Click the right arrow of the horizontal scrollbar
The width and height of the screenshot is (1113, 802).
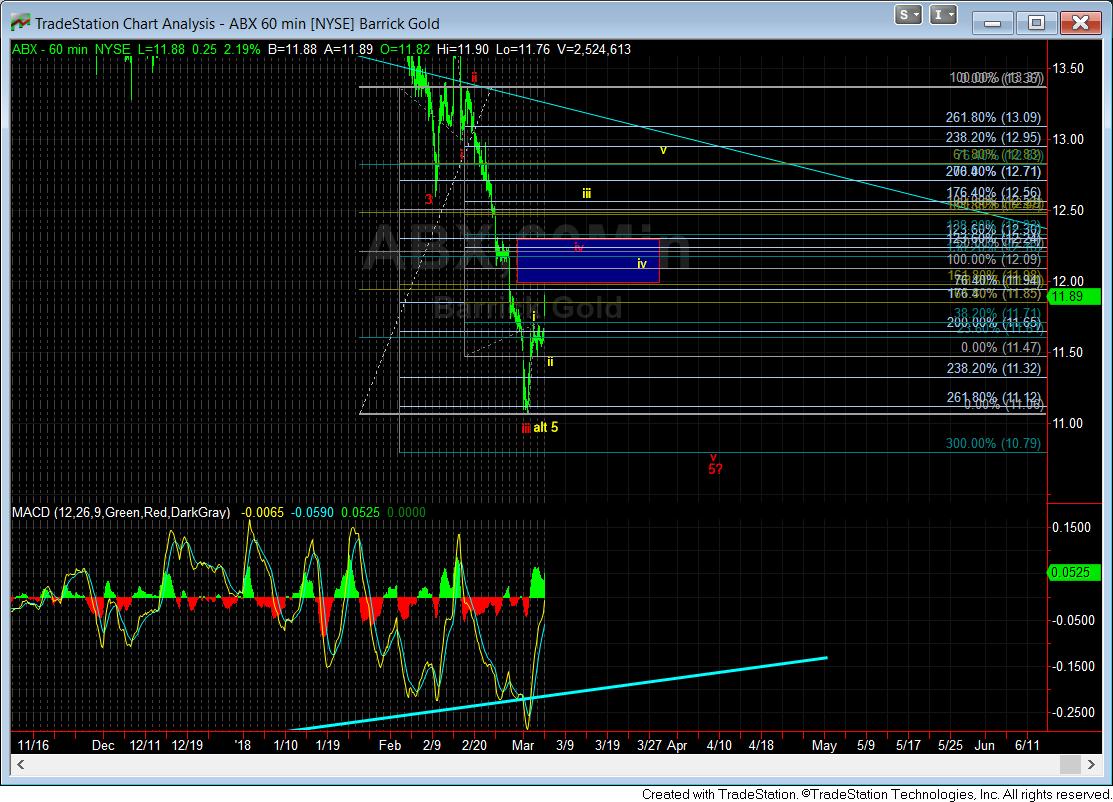[1093, 764]
